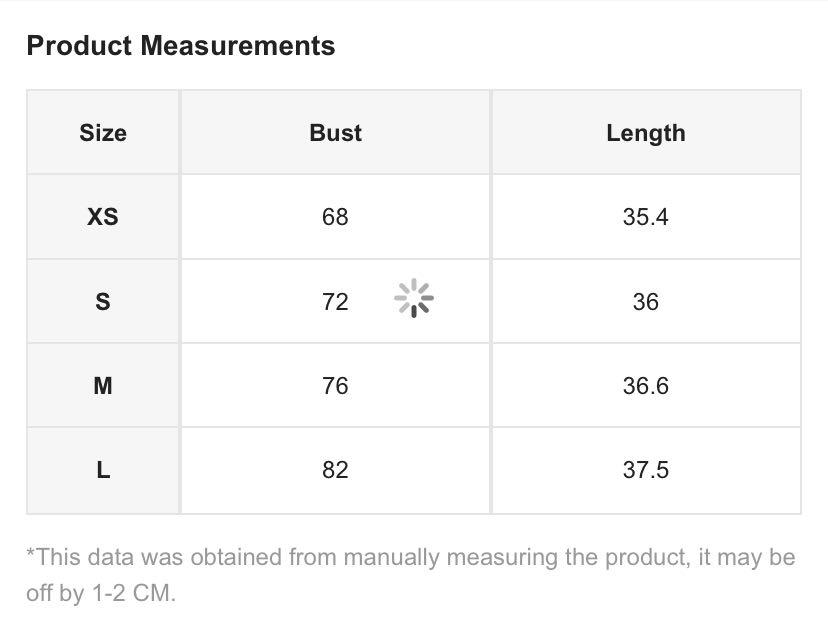Click length value 36.6

tap(646, 386)
